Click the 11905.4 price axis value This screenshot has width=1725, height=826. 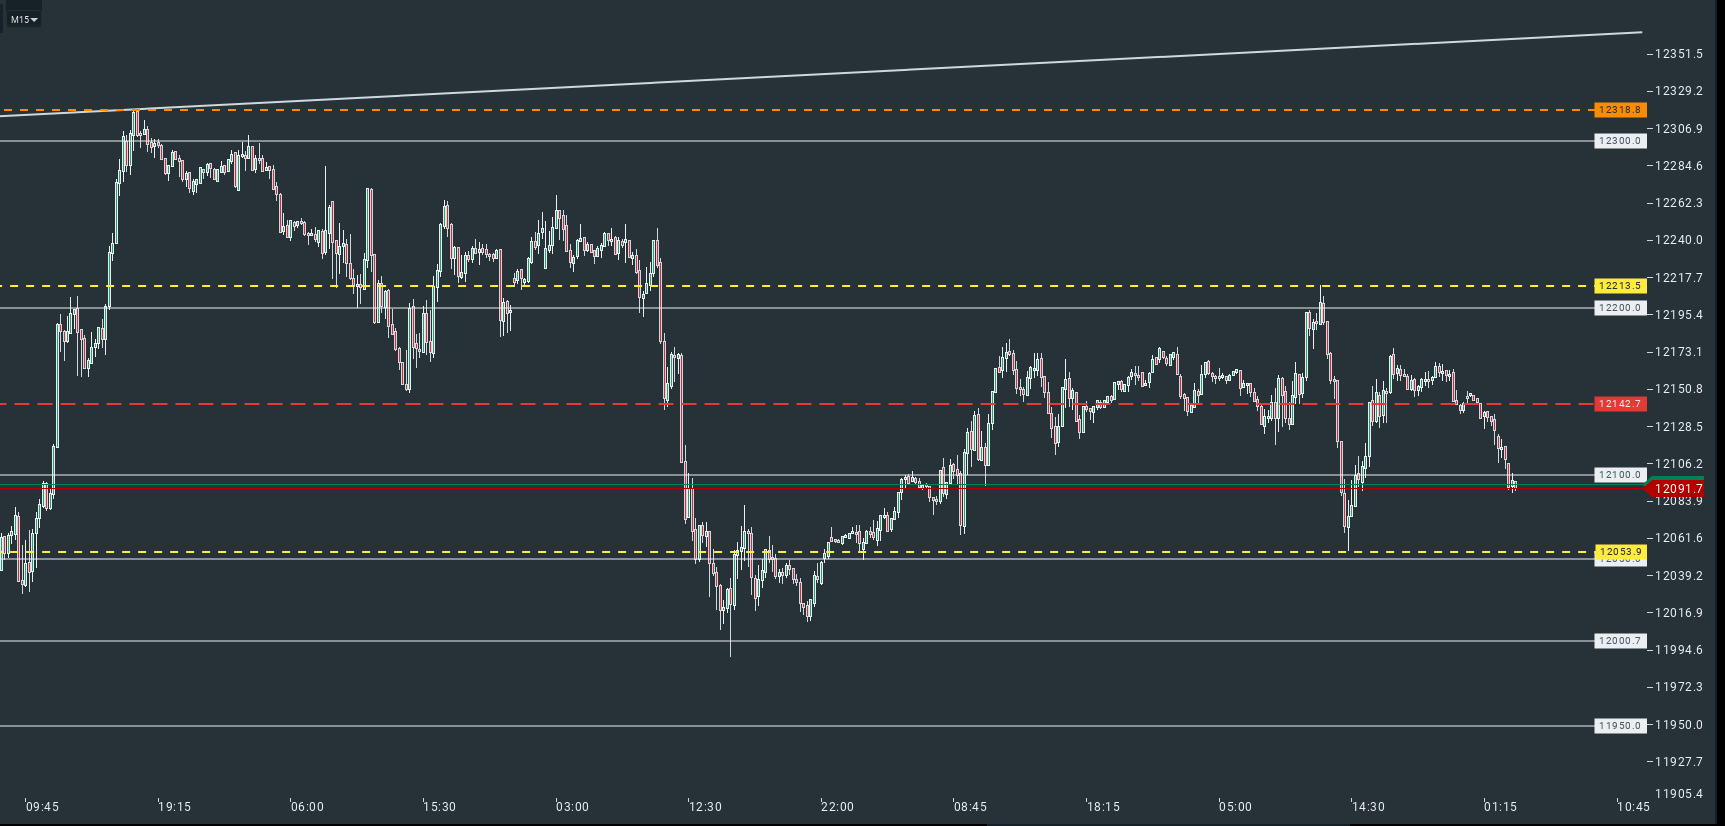click(x=1678, y=794)
